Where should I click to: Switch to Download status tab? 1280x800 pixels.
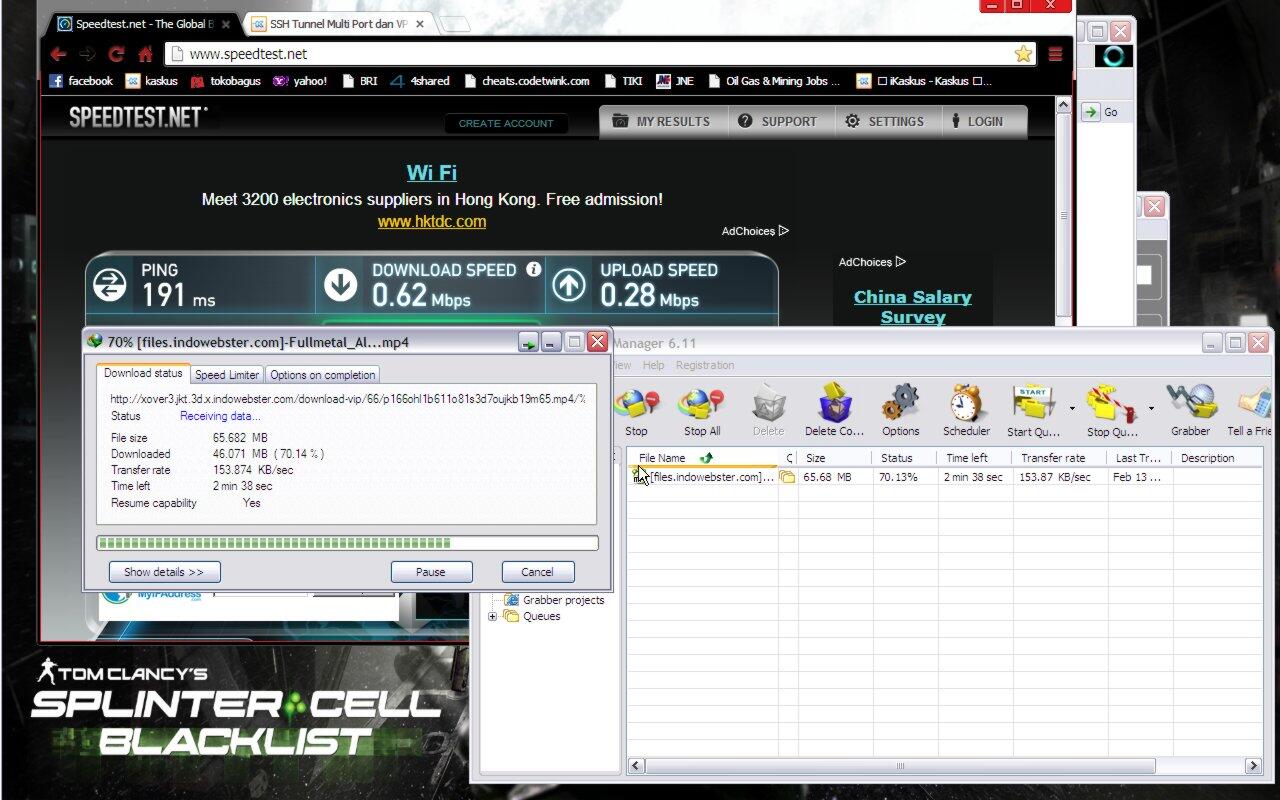pyautogui.click(x=143, y=373)
